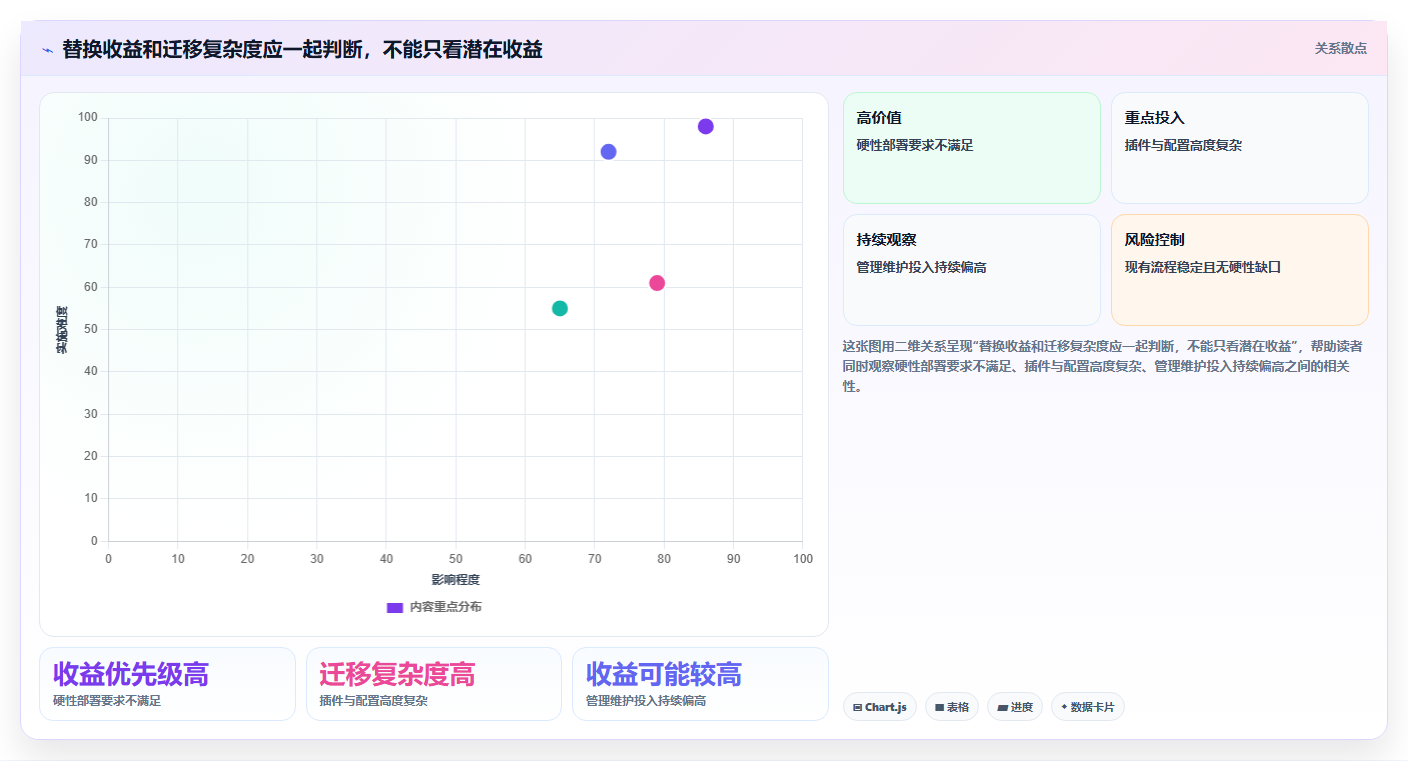Screen dimensions: 1408x761
Task: Select the 进度 chip
Action: click(x=1015, y=707)
